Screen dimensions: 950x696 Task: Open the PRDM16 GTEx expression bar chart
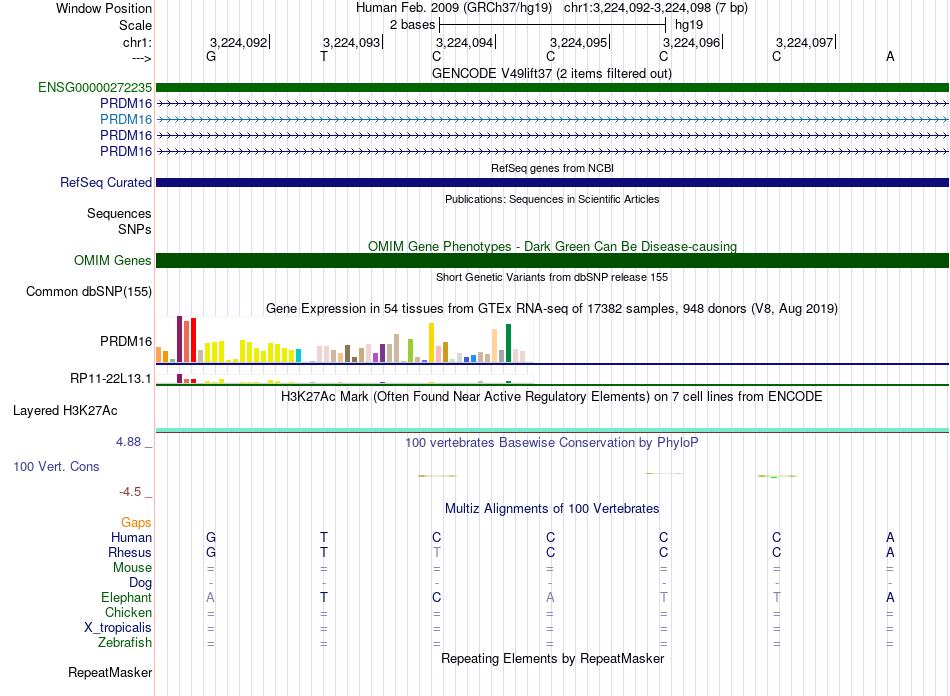tap(345, 340)
